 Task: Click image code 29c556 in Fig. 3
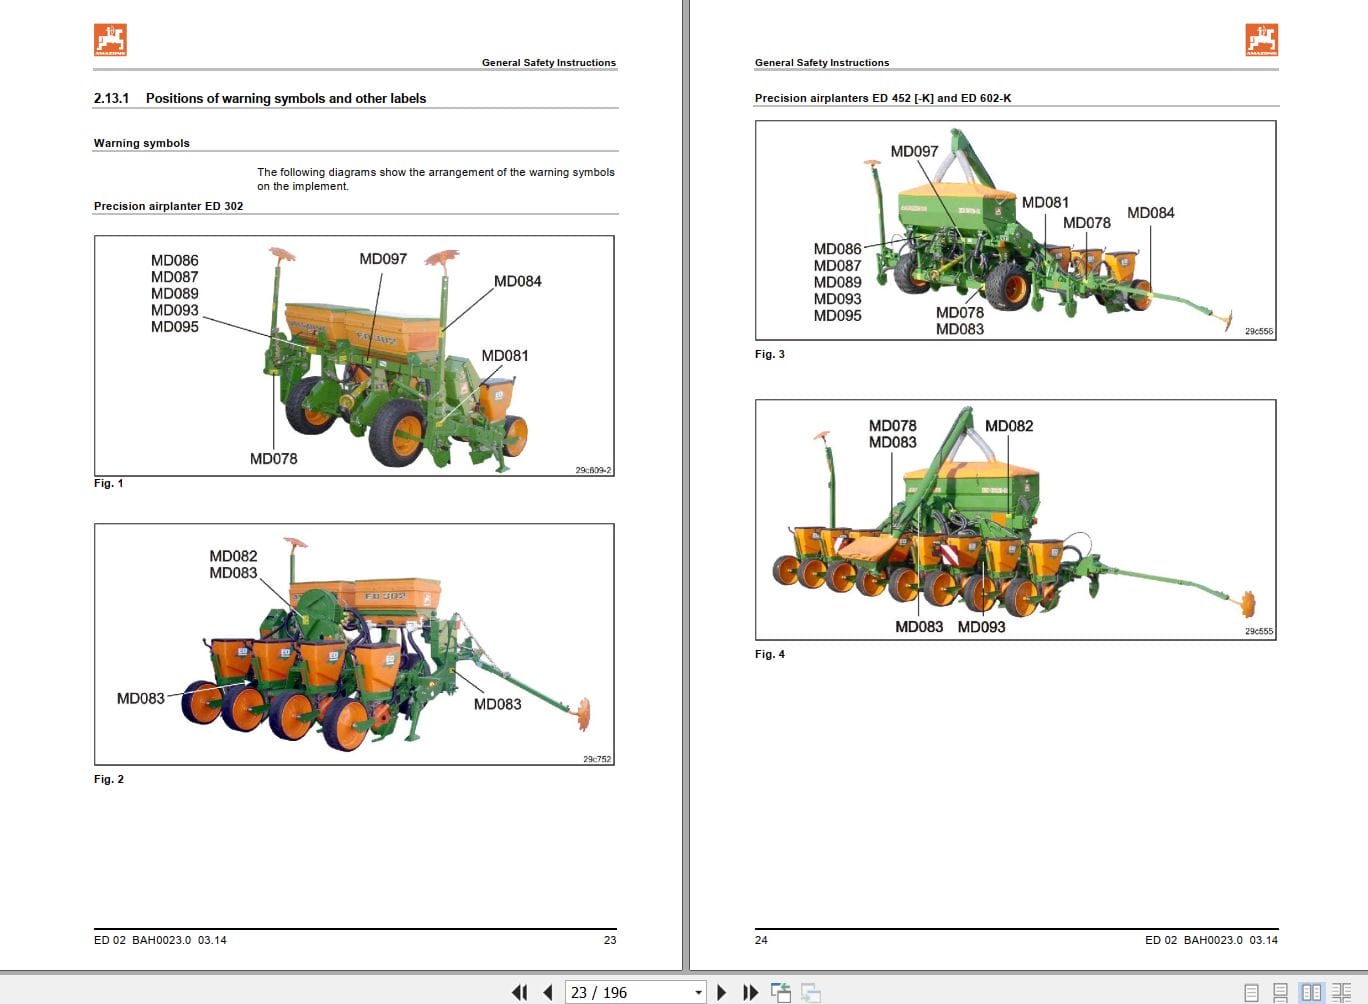[1259, 331]
